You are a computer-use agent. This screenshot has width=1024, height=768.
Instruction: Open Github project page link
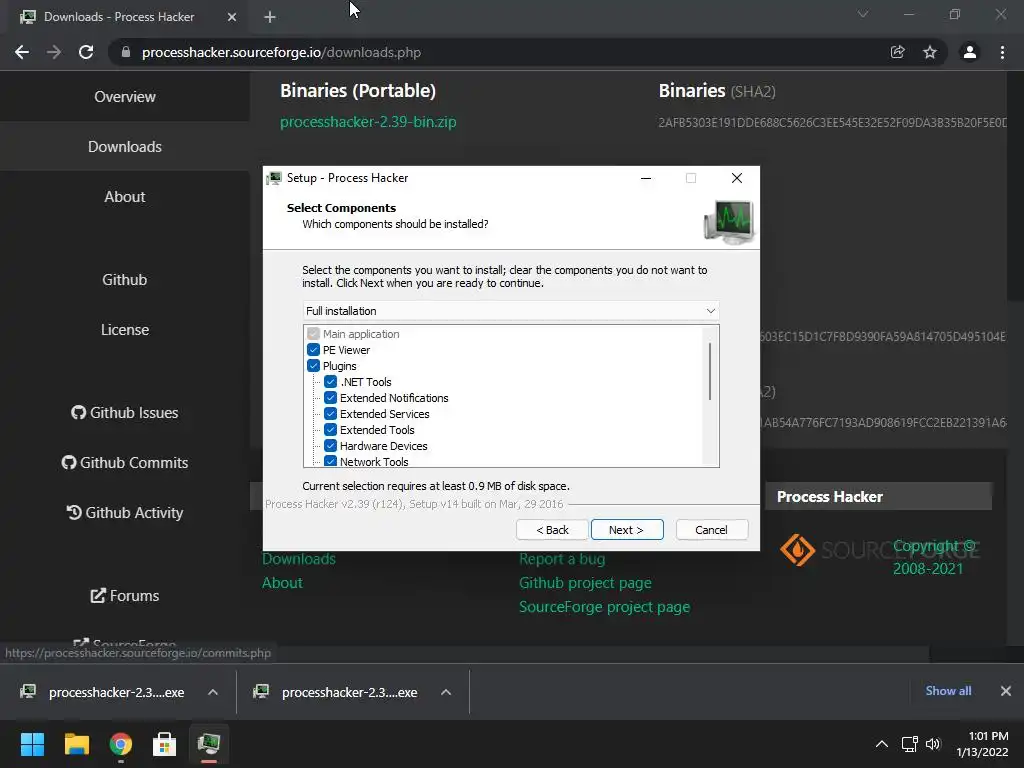pyautogui.click(x=585, y=583)
